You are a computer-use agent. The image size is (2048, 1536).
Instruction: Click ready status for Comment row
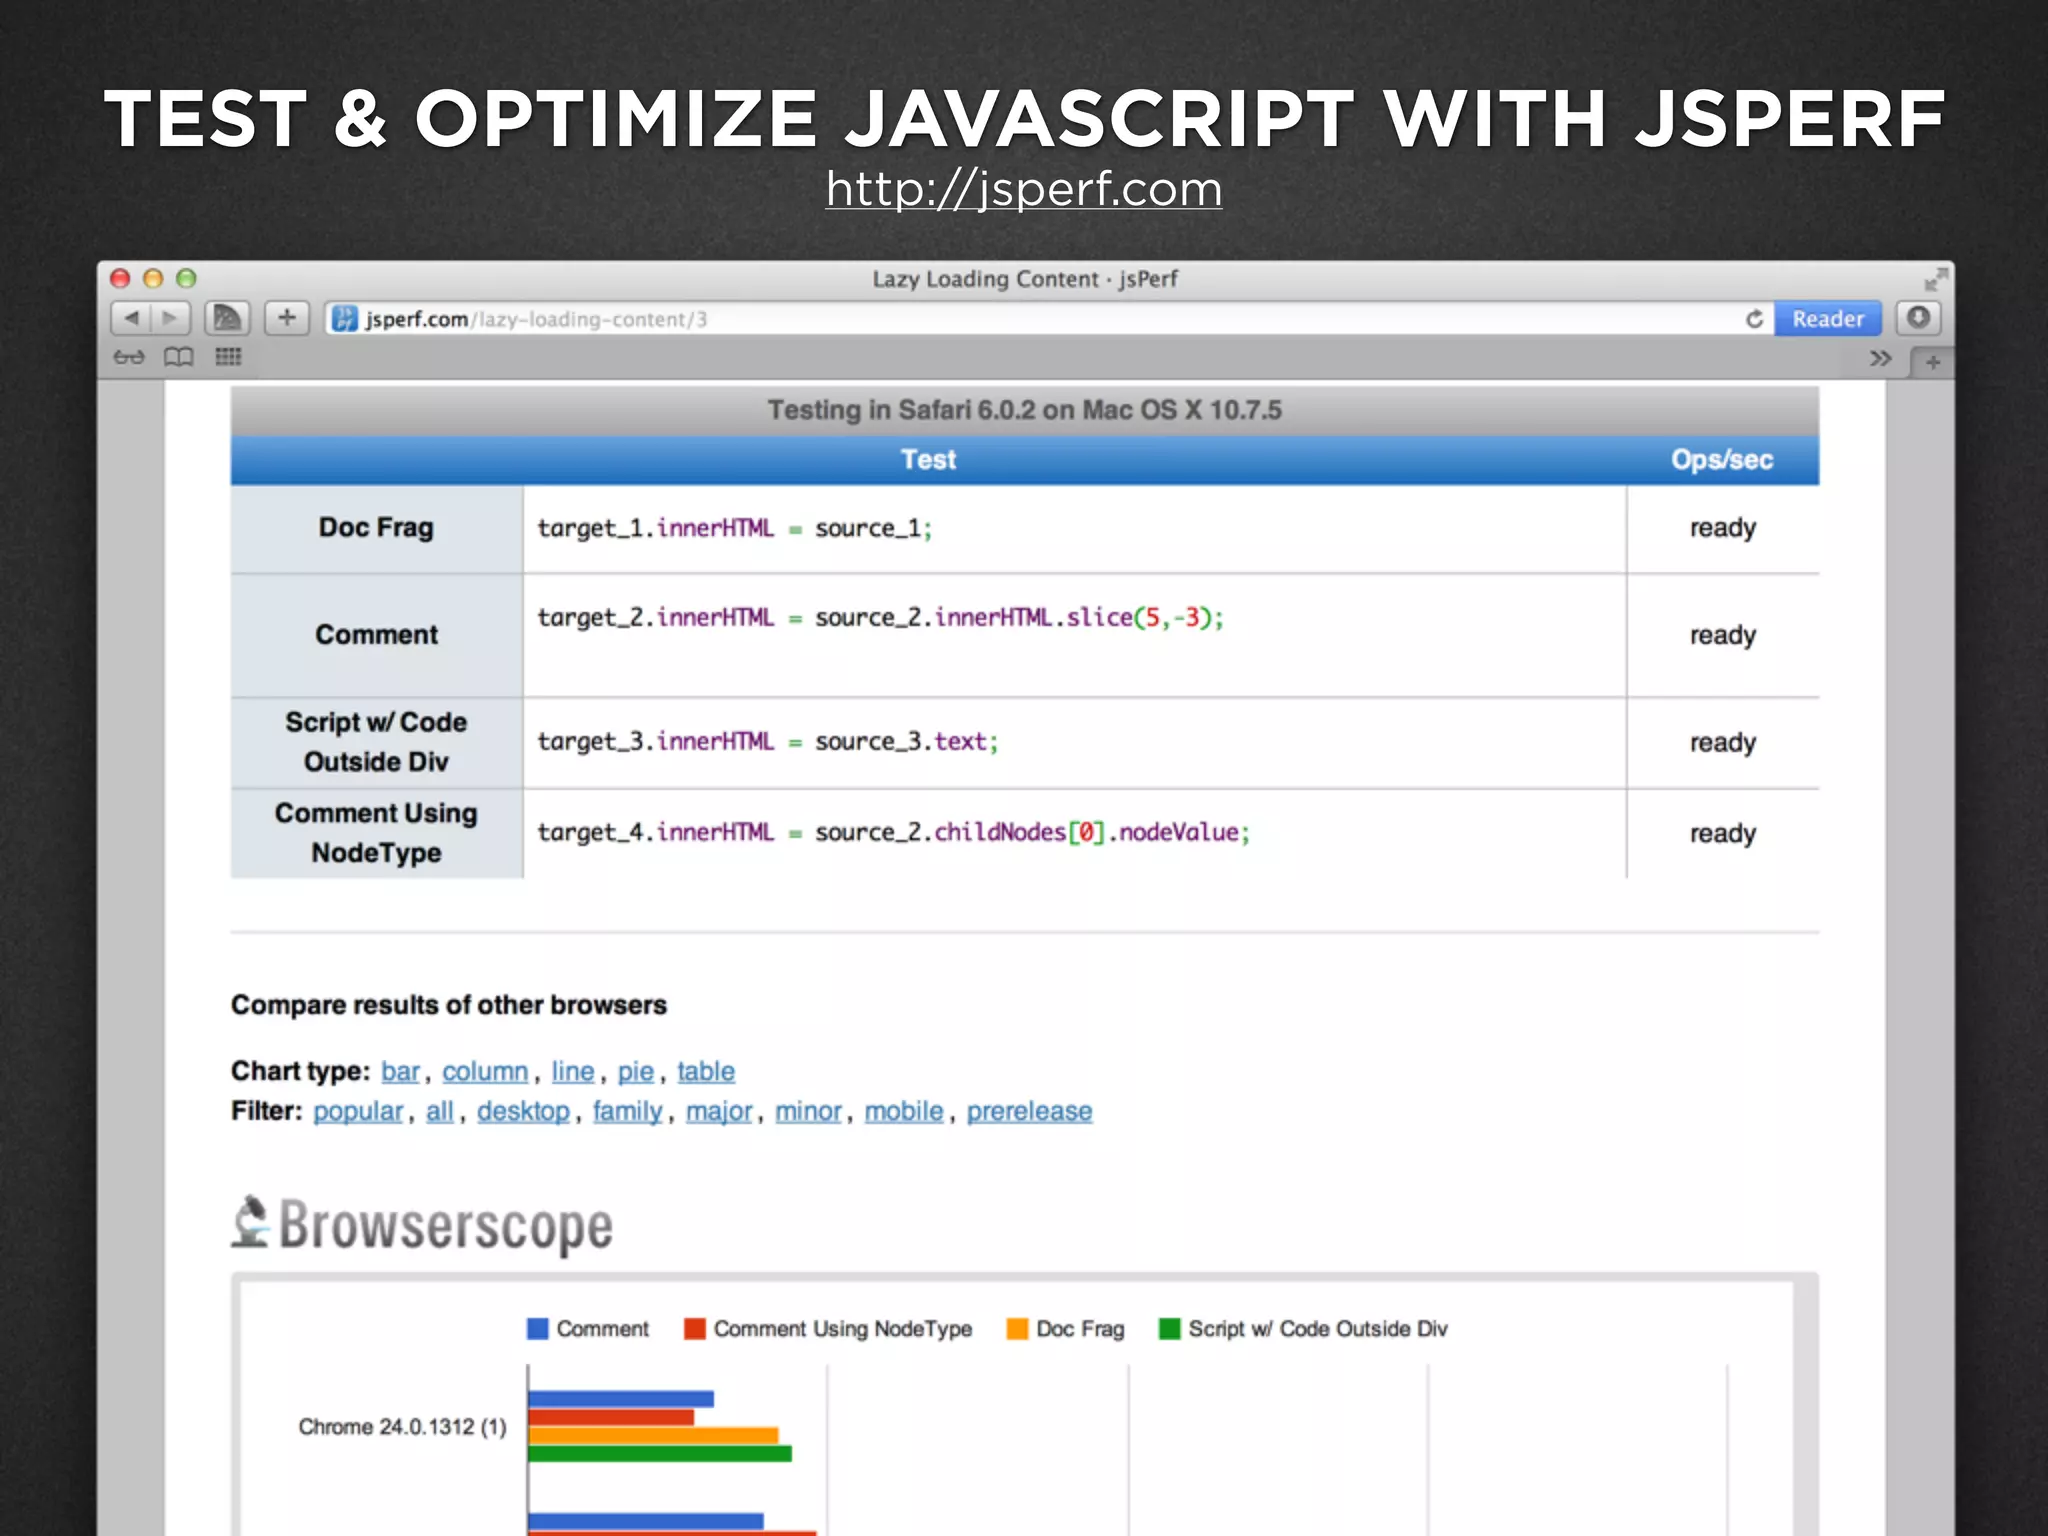coord(1722,635)
